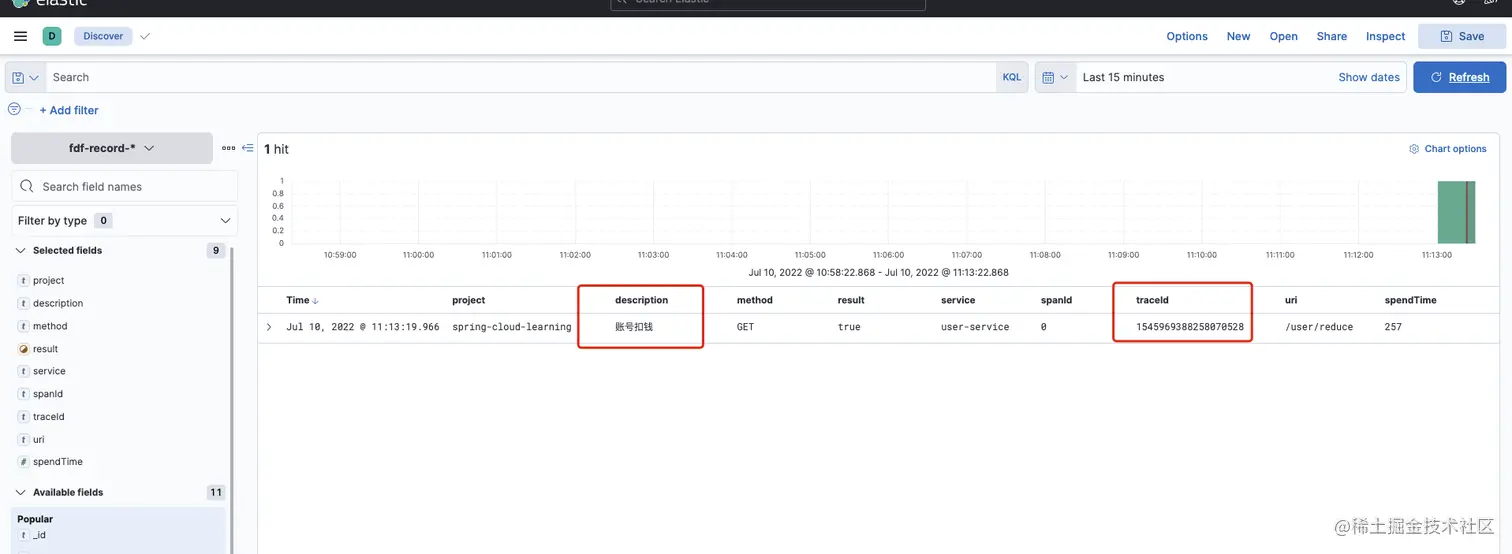Click boolean-type icon next to result field

[24, 349]
